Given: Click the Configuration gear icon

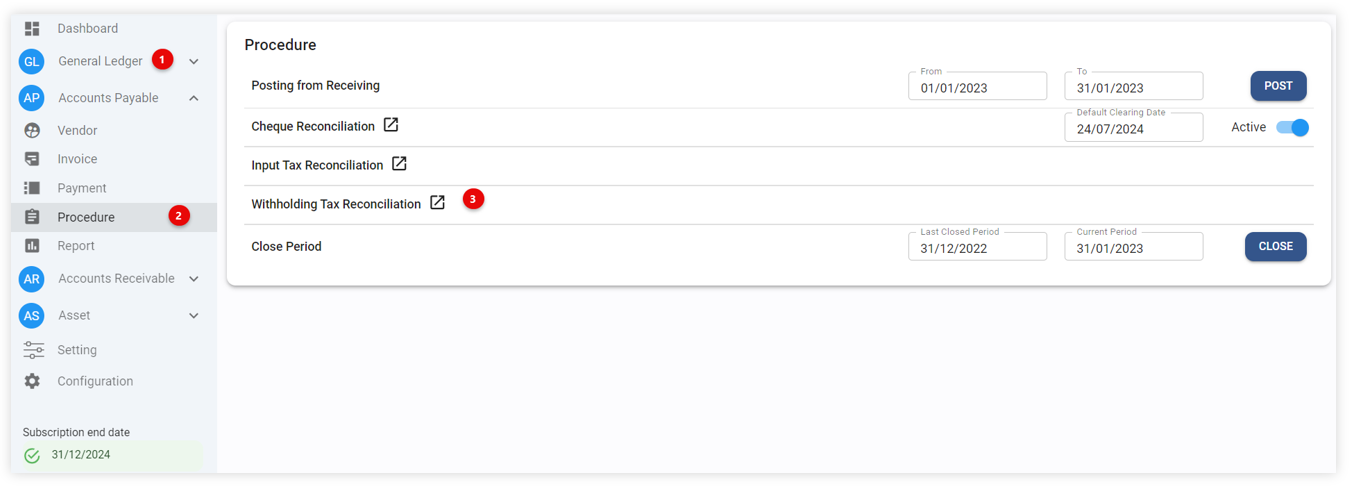Looking at the screenshot, I should pos(32,381).
